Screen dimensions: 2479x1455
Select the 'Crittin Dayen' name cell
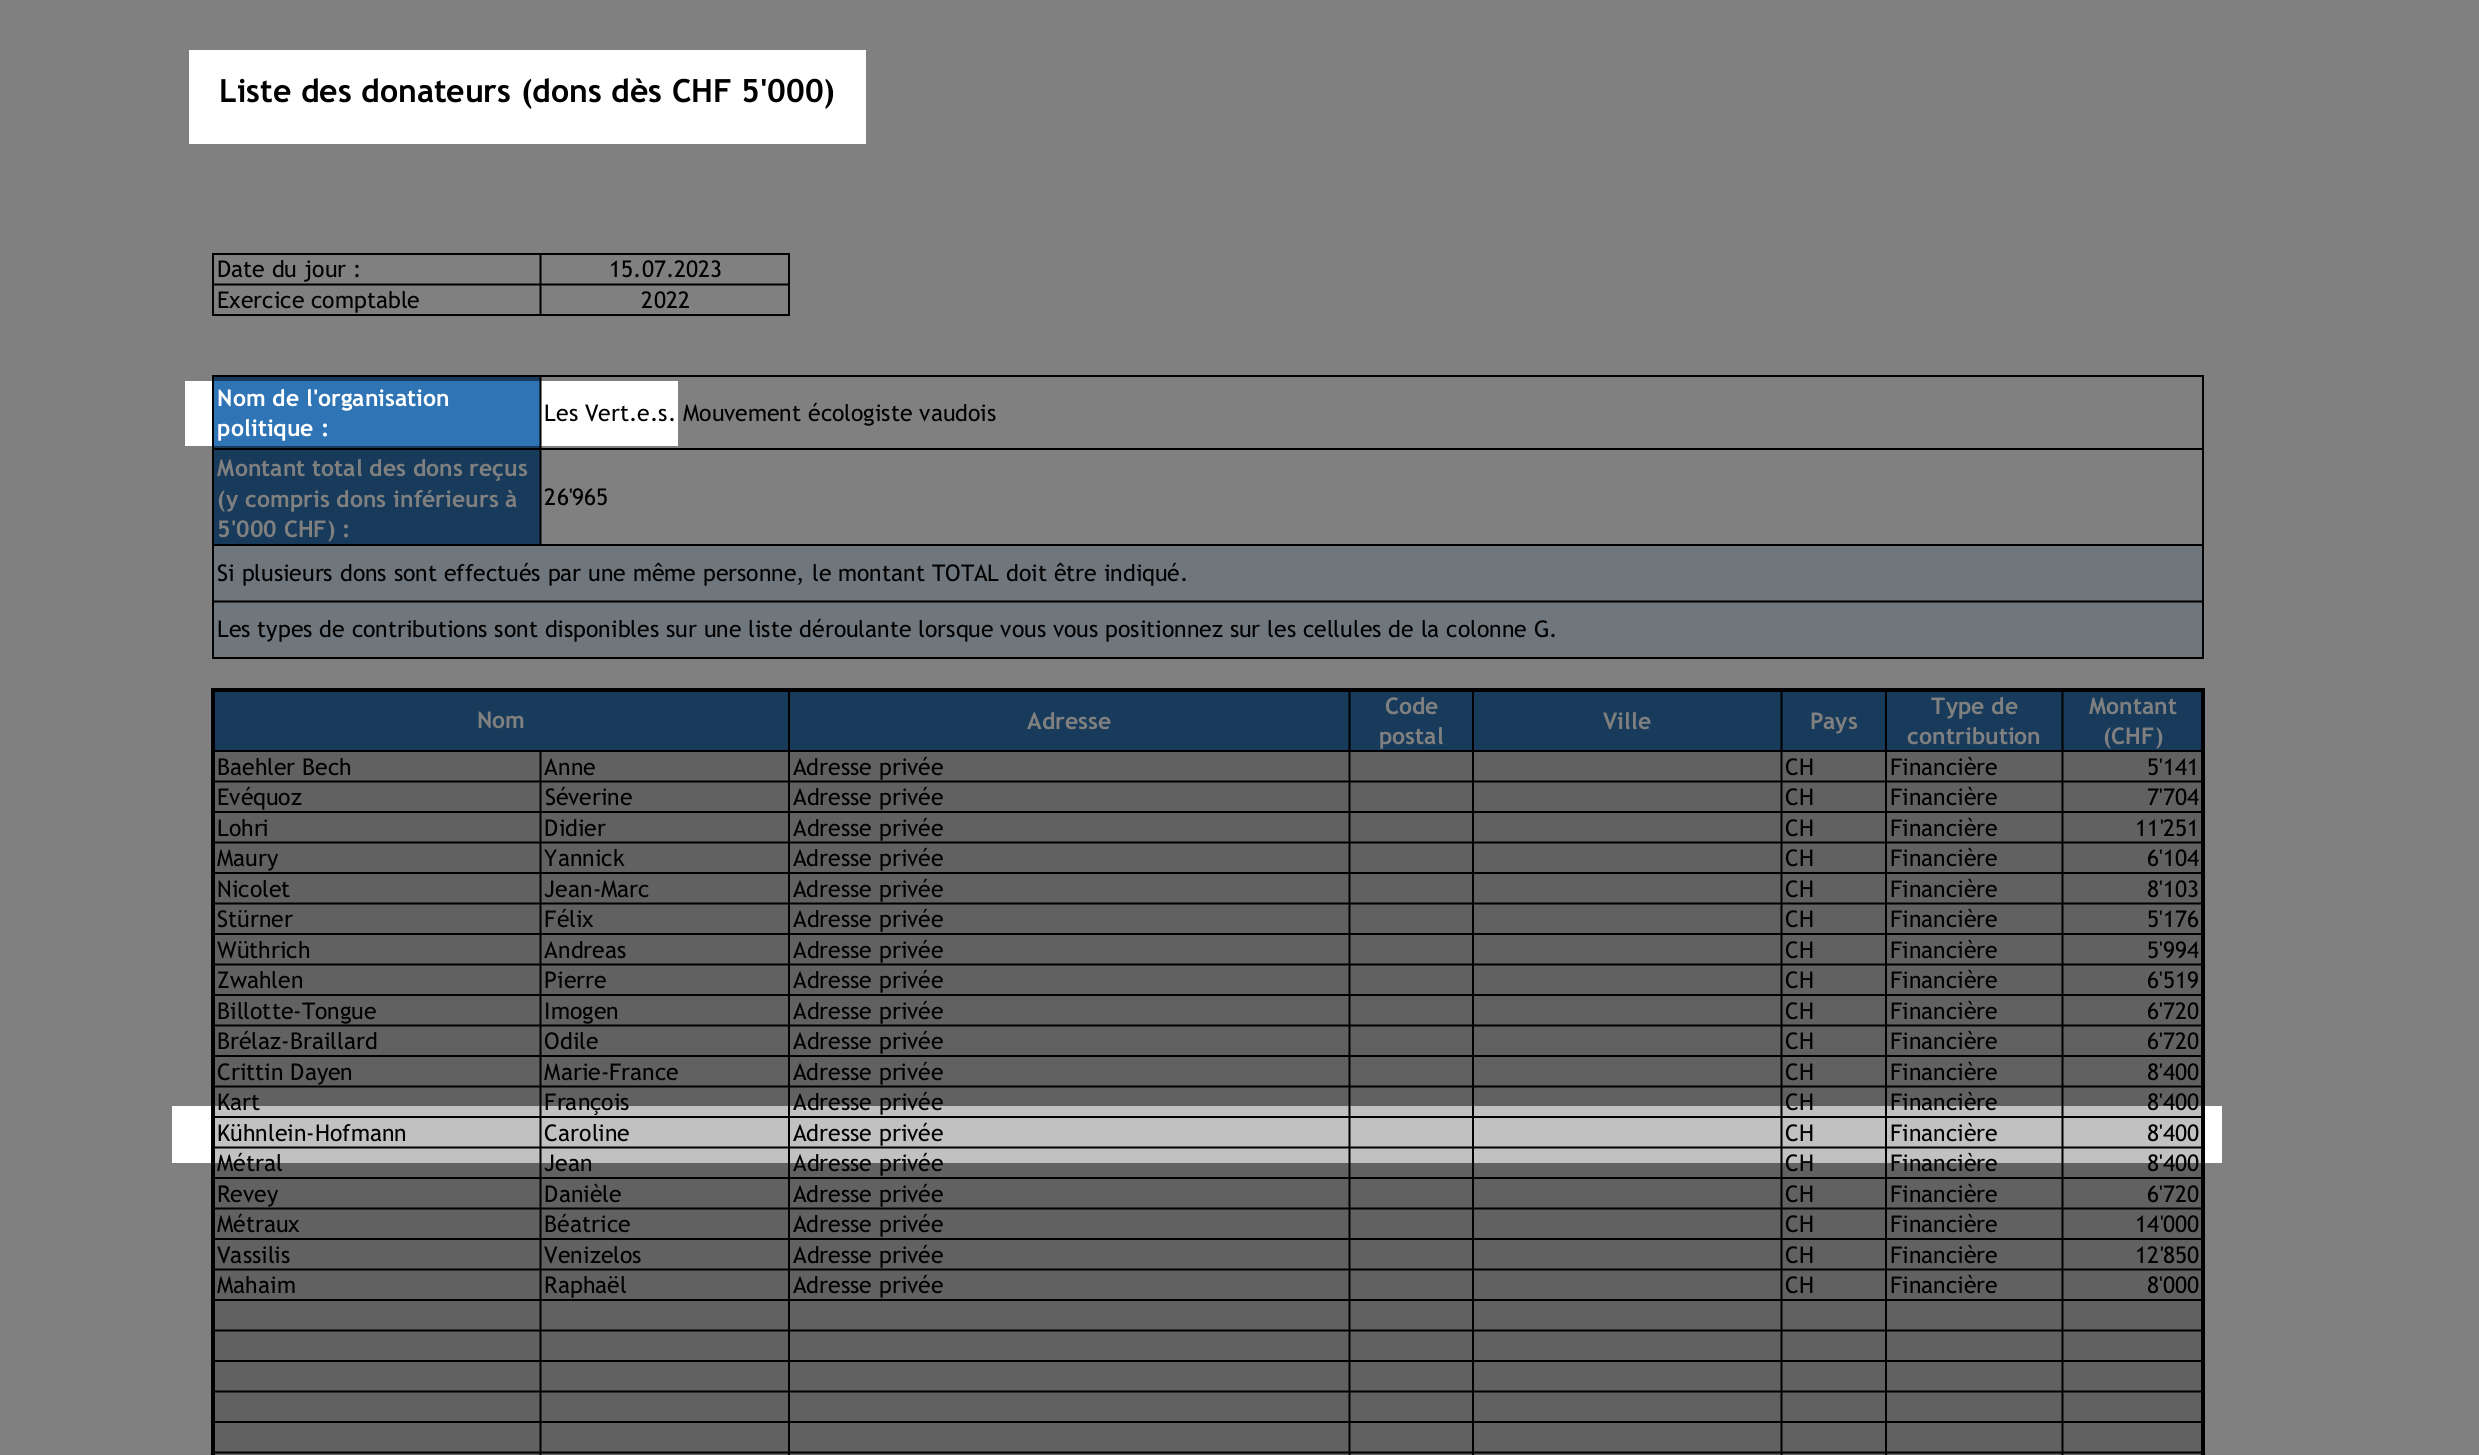377,1072
